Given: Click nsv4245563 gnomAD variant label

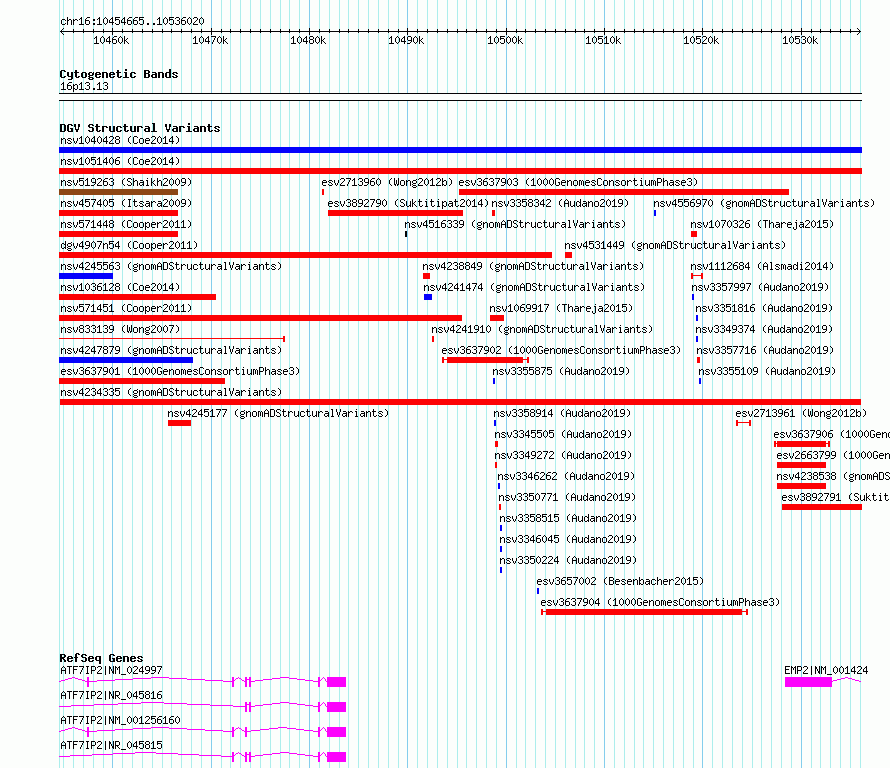Looking at the screenshot, I should click(171, 266).
